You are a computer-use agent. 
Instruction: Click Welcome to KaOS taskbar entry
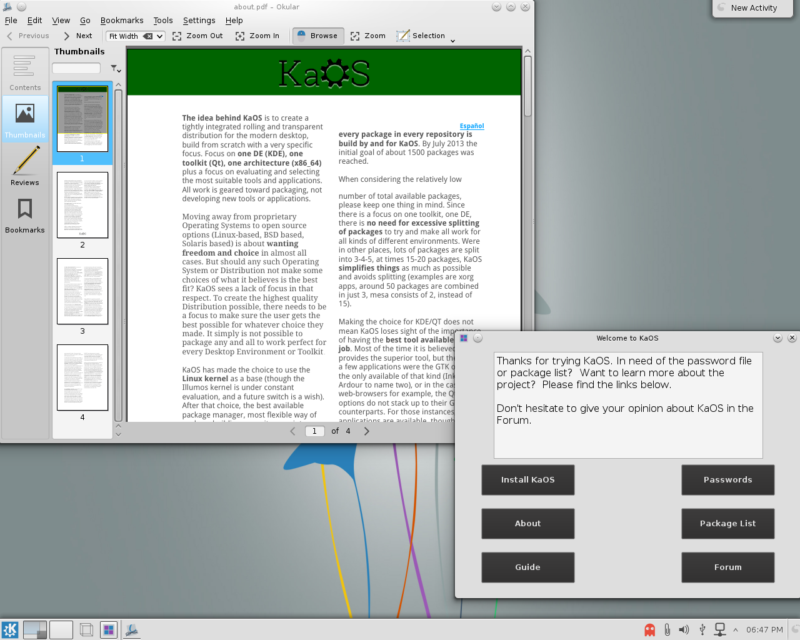(x=109, y=630)
